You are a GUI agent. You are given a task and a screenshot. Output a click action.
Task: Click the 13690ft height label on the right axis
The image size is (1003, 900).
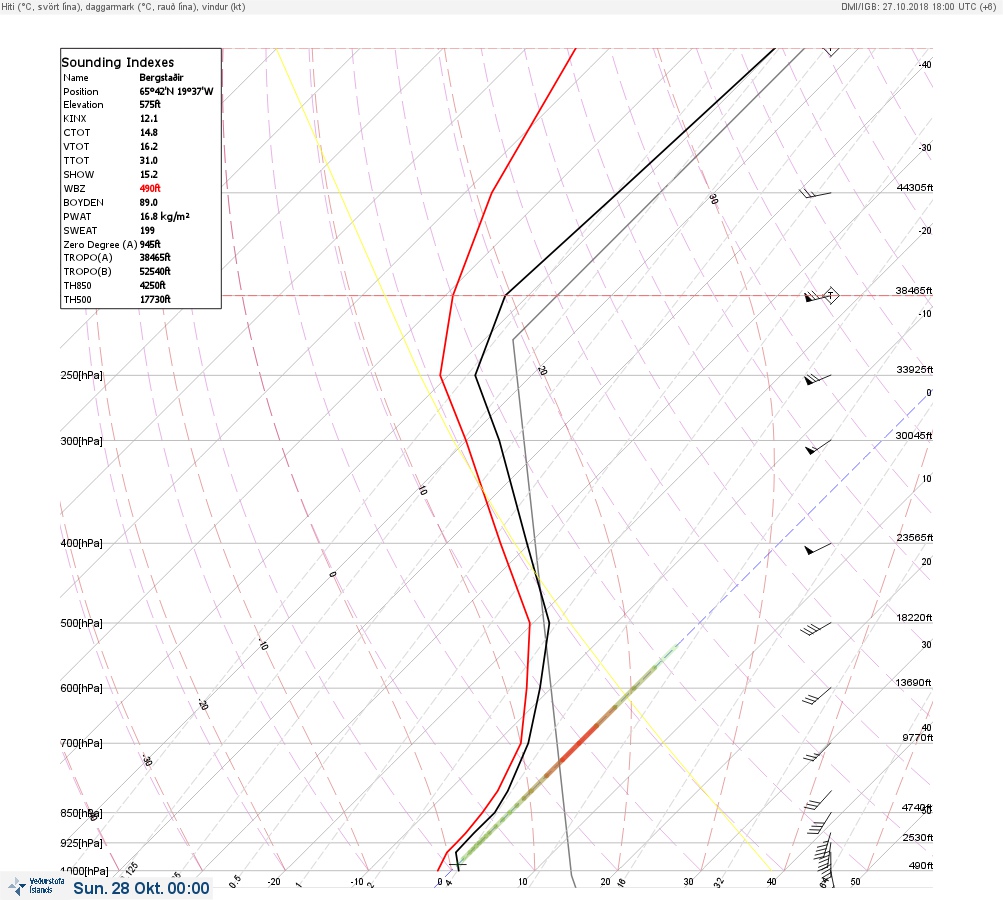913,683
